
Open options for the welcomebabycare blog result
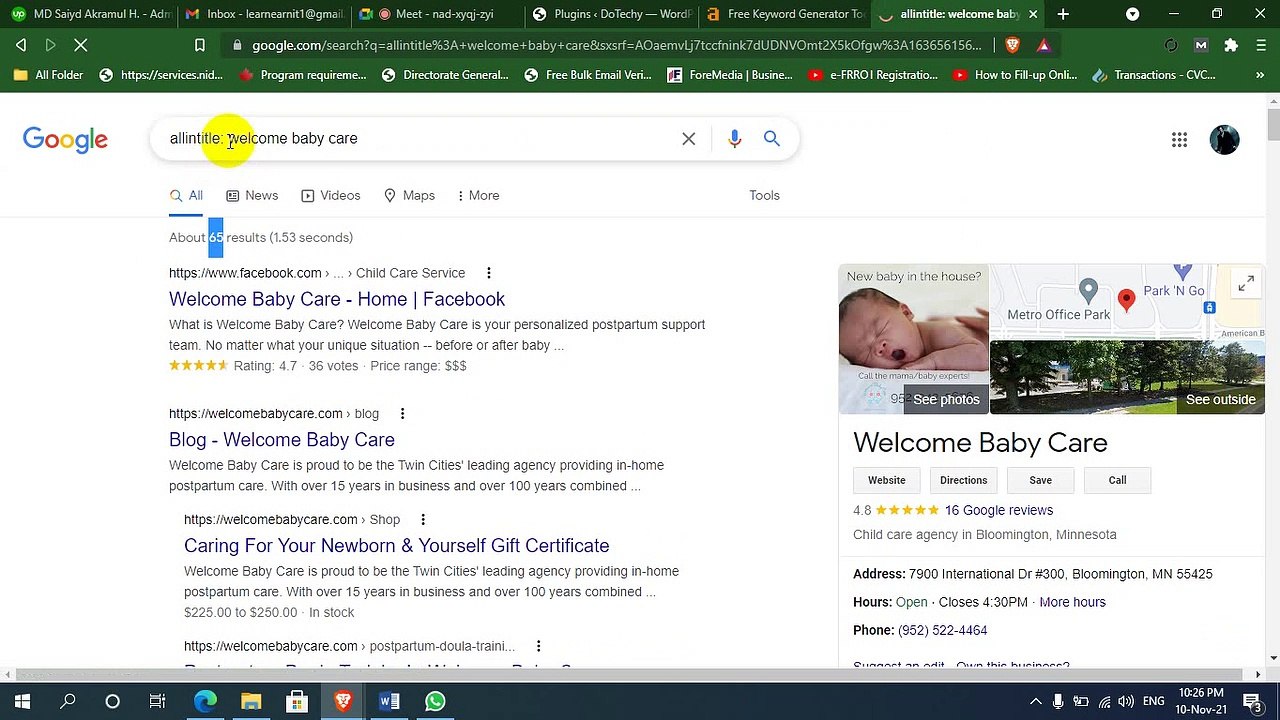[x=402, y=414]
